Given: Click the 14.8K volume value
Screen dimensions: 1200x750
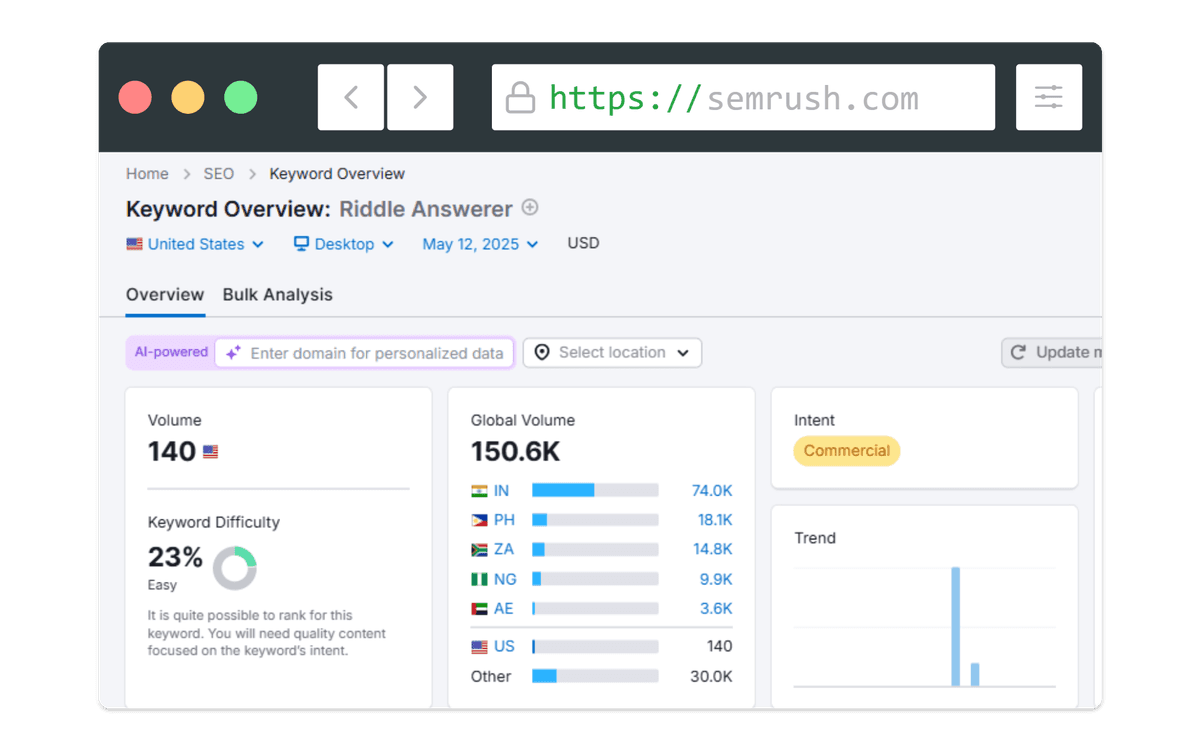Looking at the screenshot, I should tap(713, 549).
